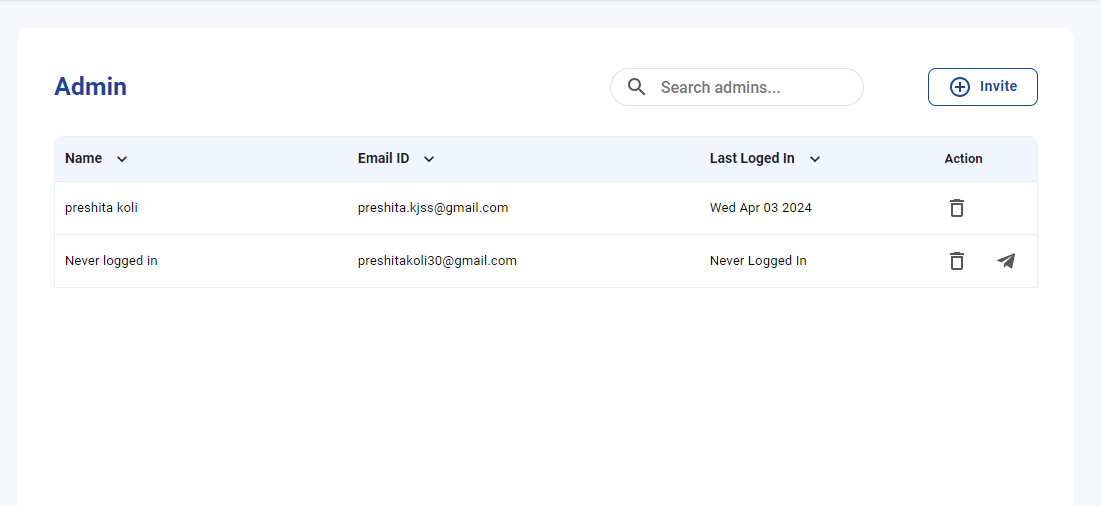1101x506 pixels.
Task: Click the Email ID column header
Action: (x=383, y=159)
